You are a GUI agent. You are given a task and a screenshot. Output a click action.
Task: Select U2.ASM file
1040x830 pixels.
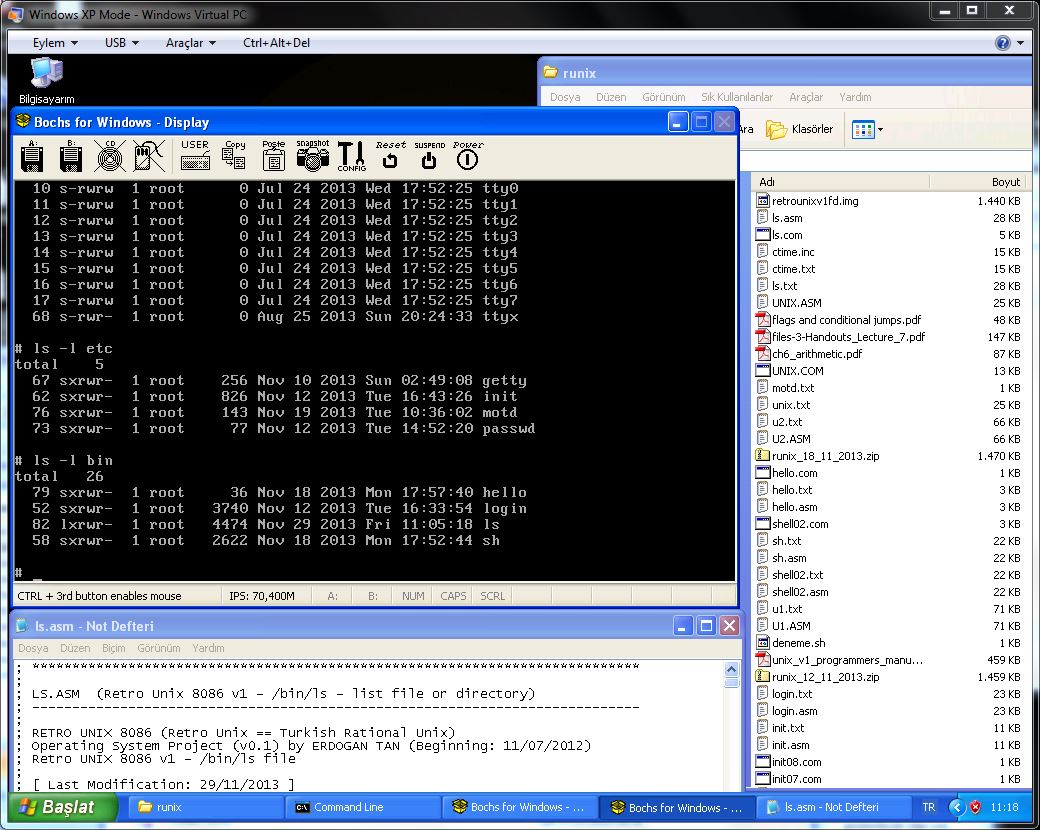(x=783, y=439)
